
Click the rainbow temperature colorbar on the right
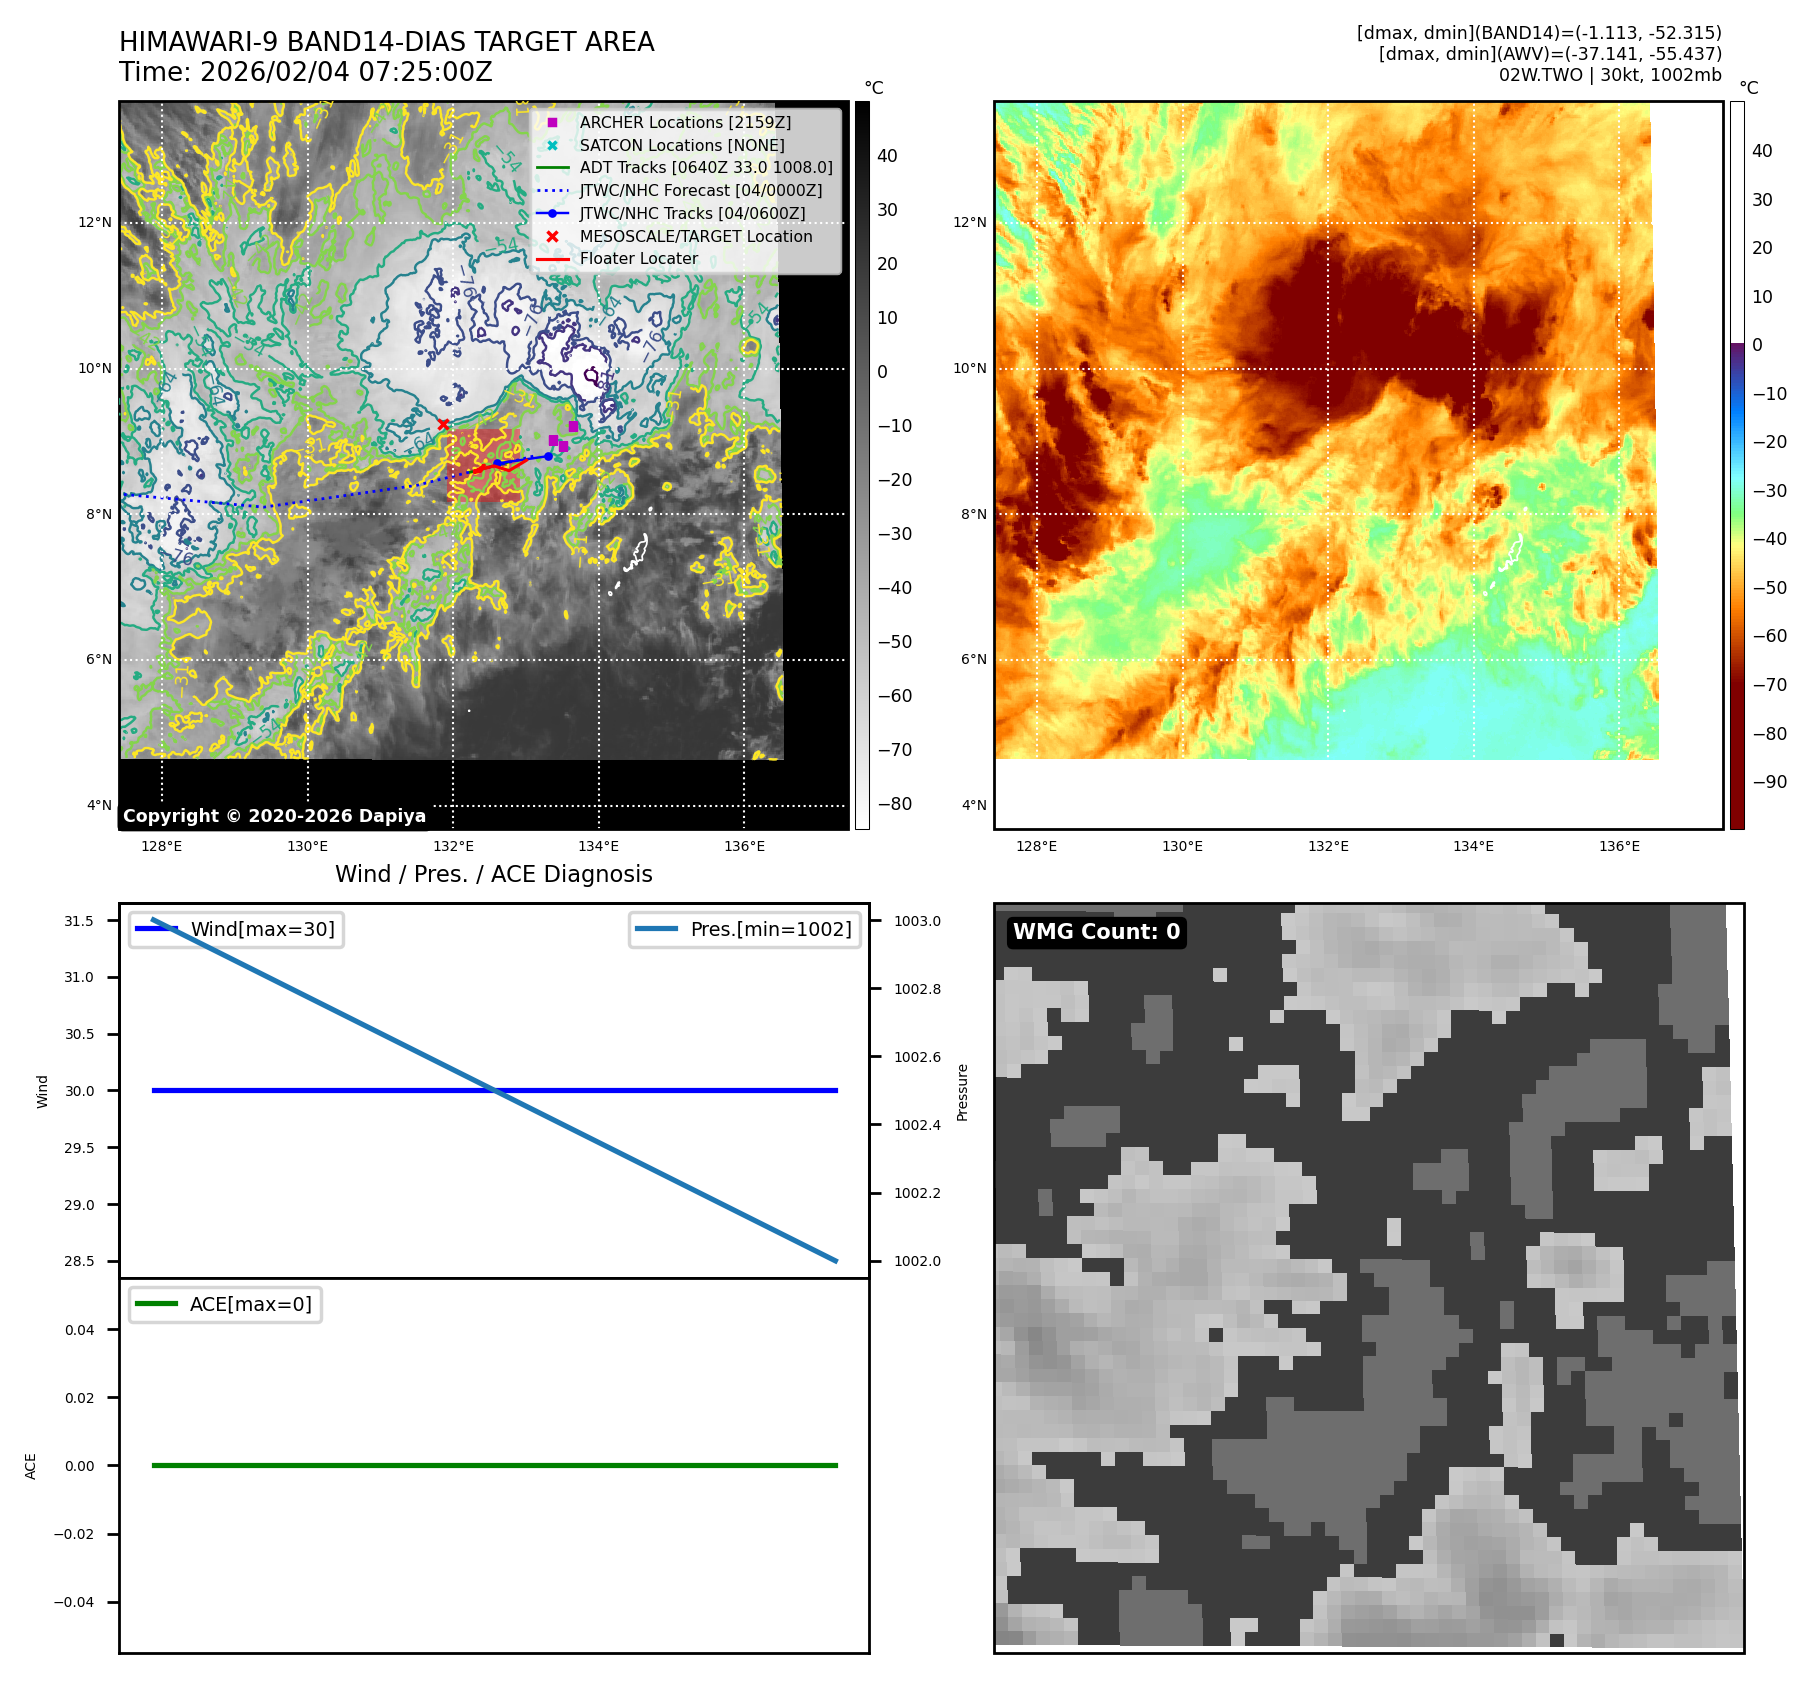[1737, 465]
